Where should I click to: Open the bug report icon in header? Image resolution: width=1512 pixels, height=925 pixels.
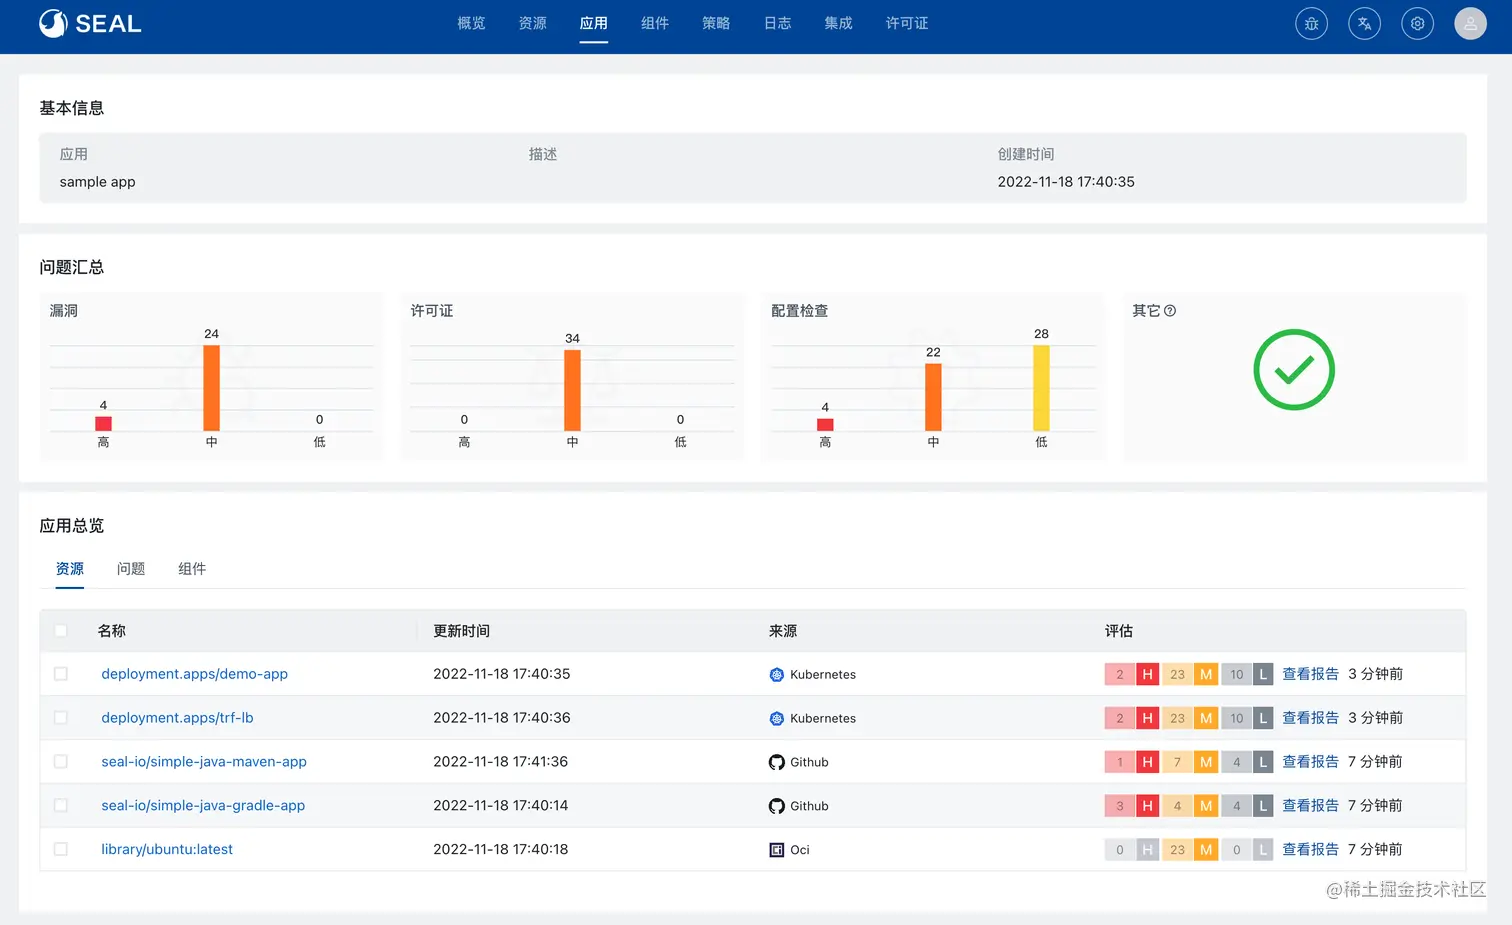[x=1311, y=24]
